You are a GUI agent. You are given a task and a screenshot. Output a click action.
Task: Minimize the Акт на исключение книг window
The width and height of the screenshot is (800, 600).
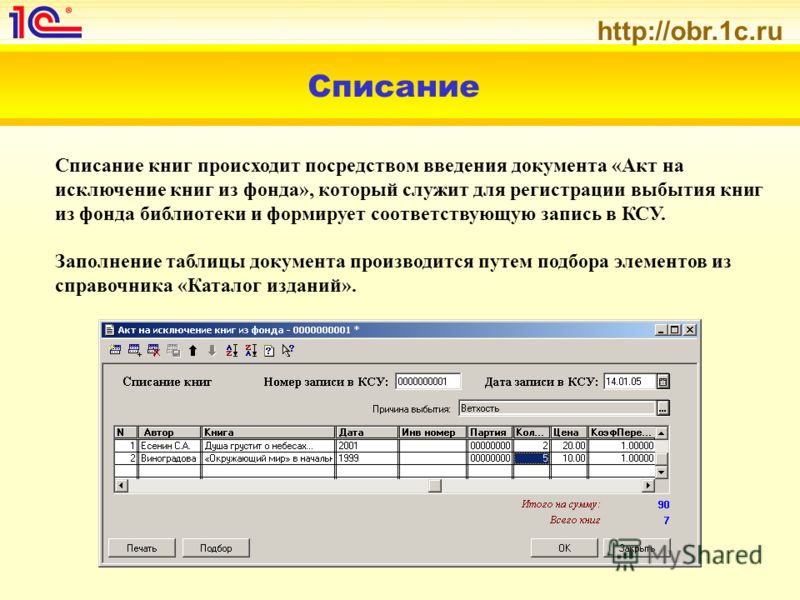pos(661,330)
